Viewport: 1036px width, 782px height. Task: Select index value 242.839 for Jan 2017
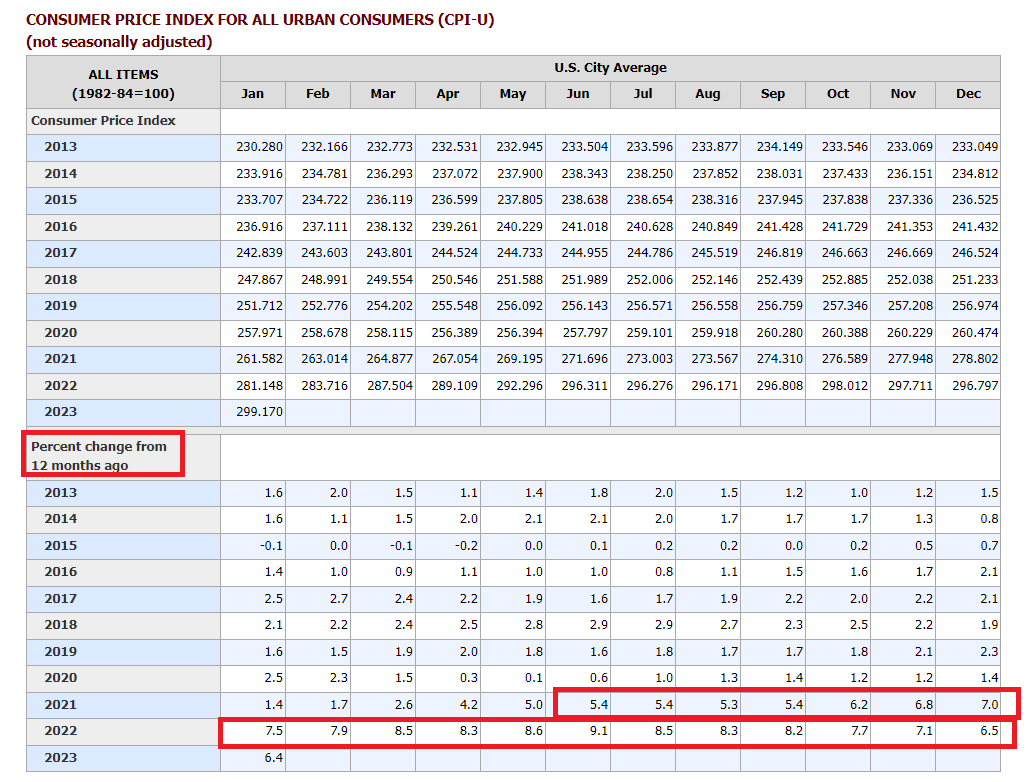[x=259, y=253]
